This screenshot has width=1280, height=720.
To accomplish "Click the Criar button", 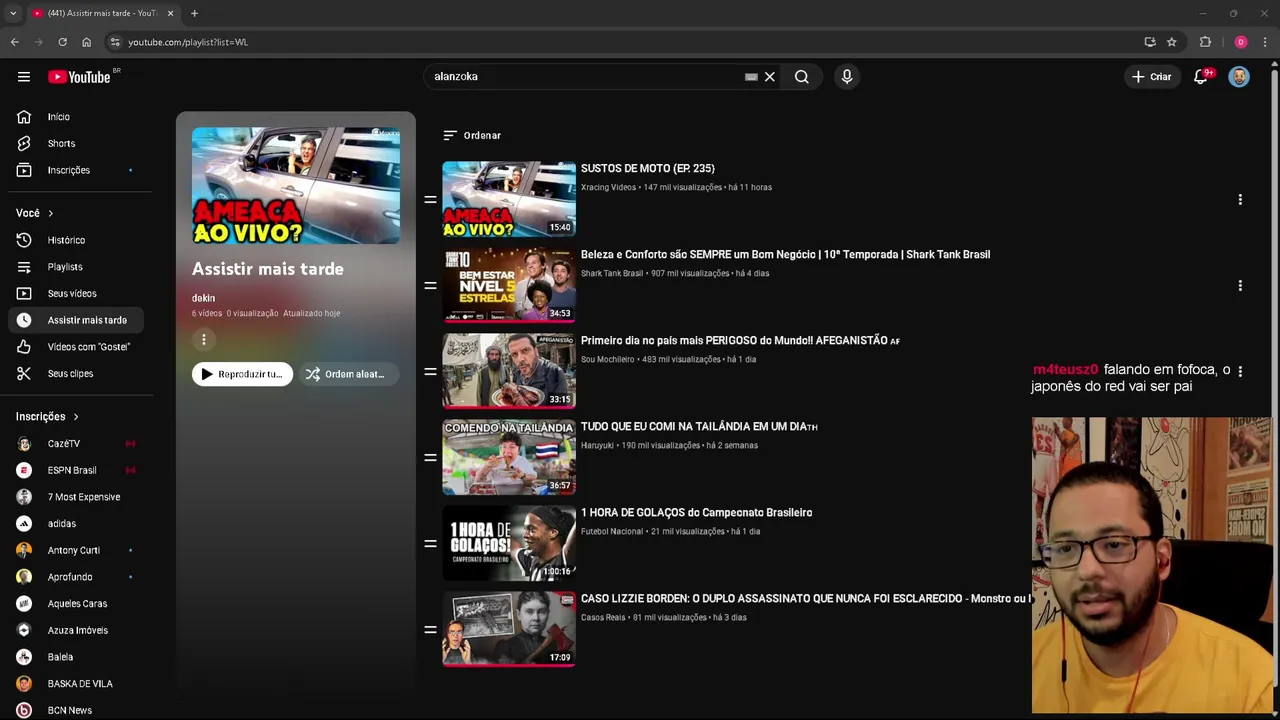I will pyautogui.click(x=1151, y=77).
